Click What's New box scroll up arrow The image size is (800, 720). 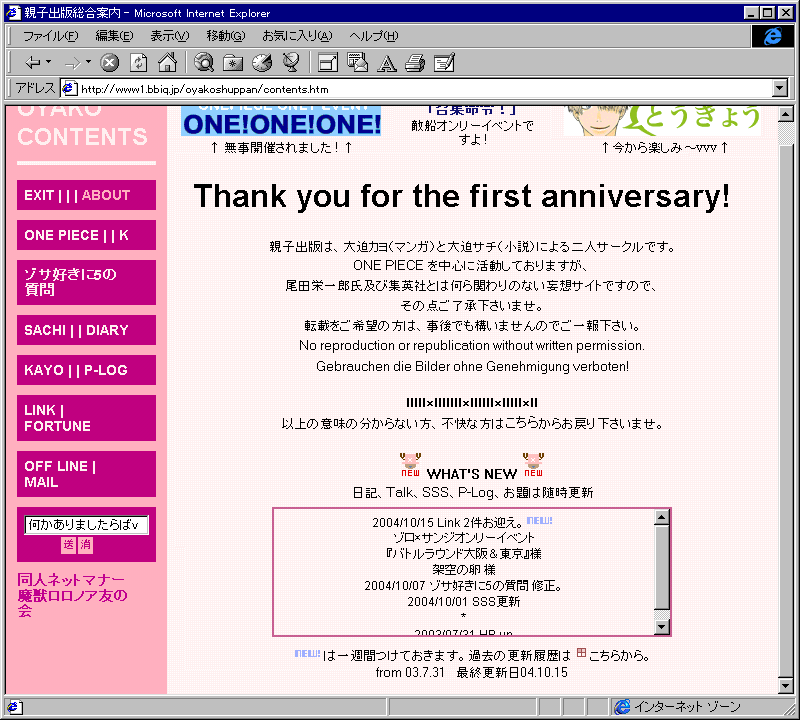pos(661,517)
